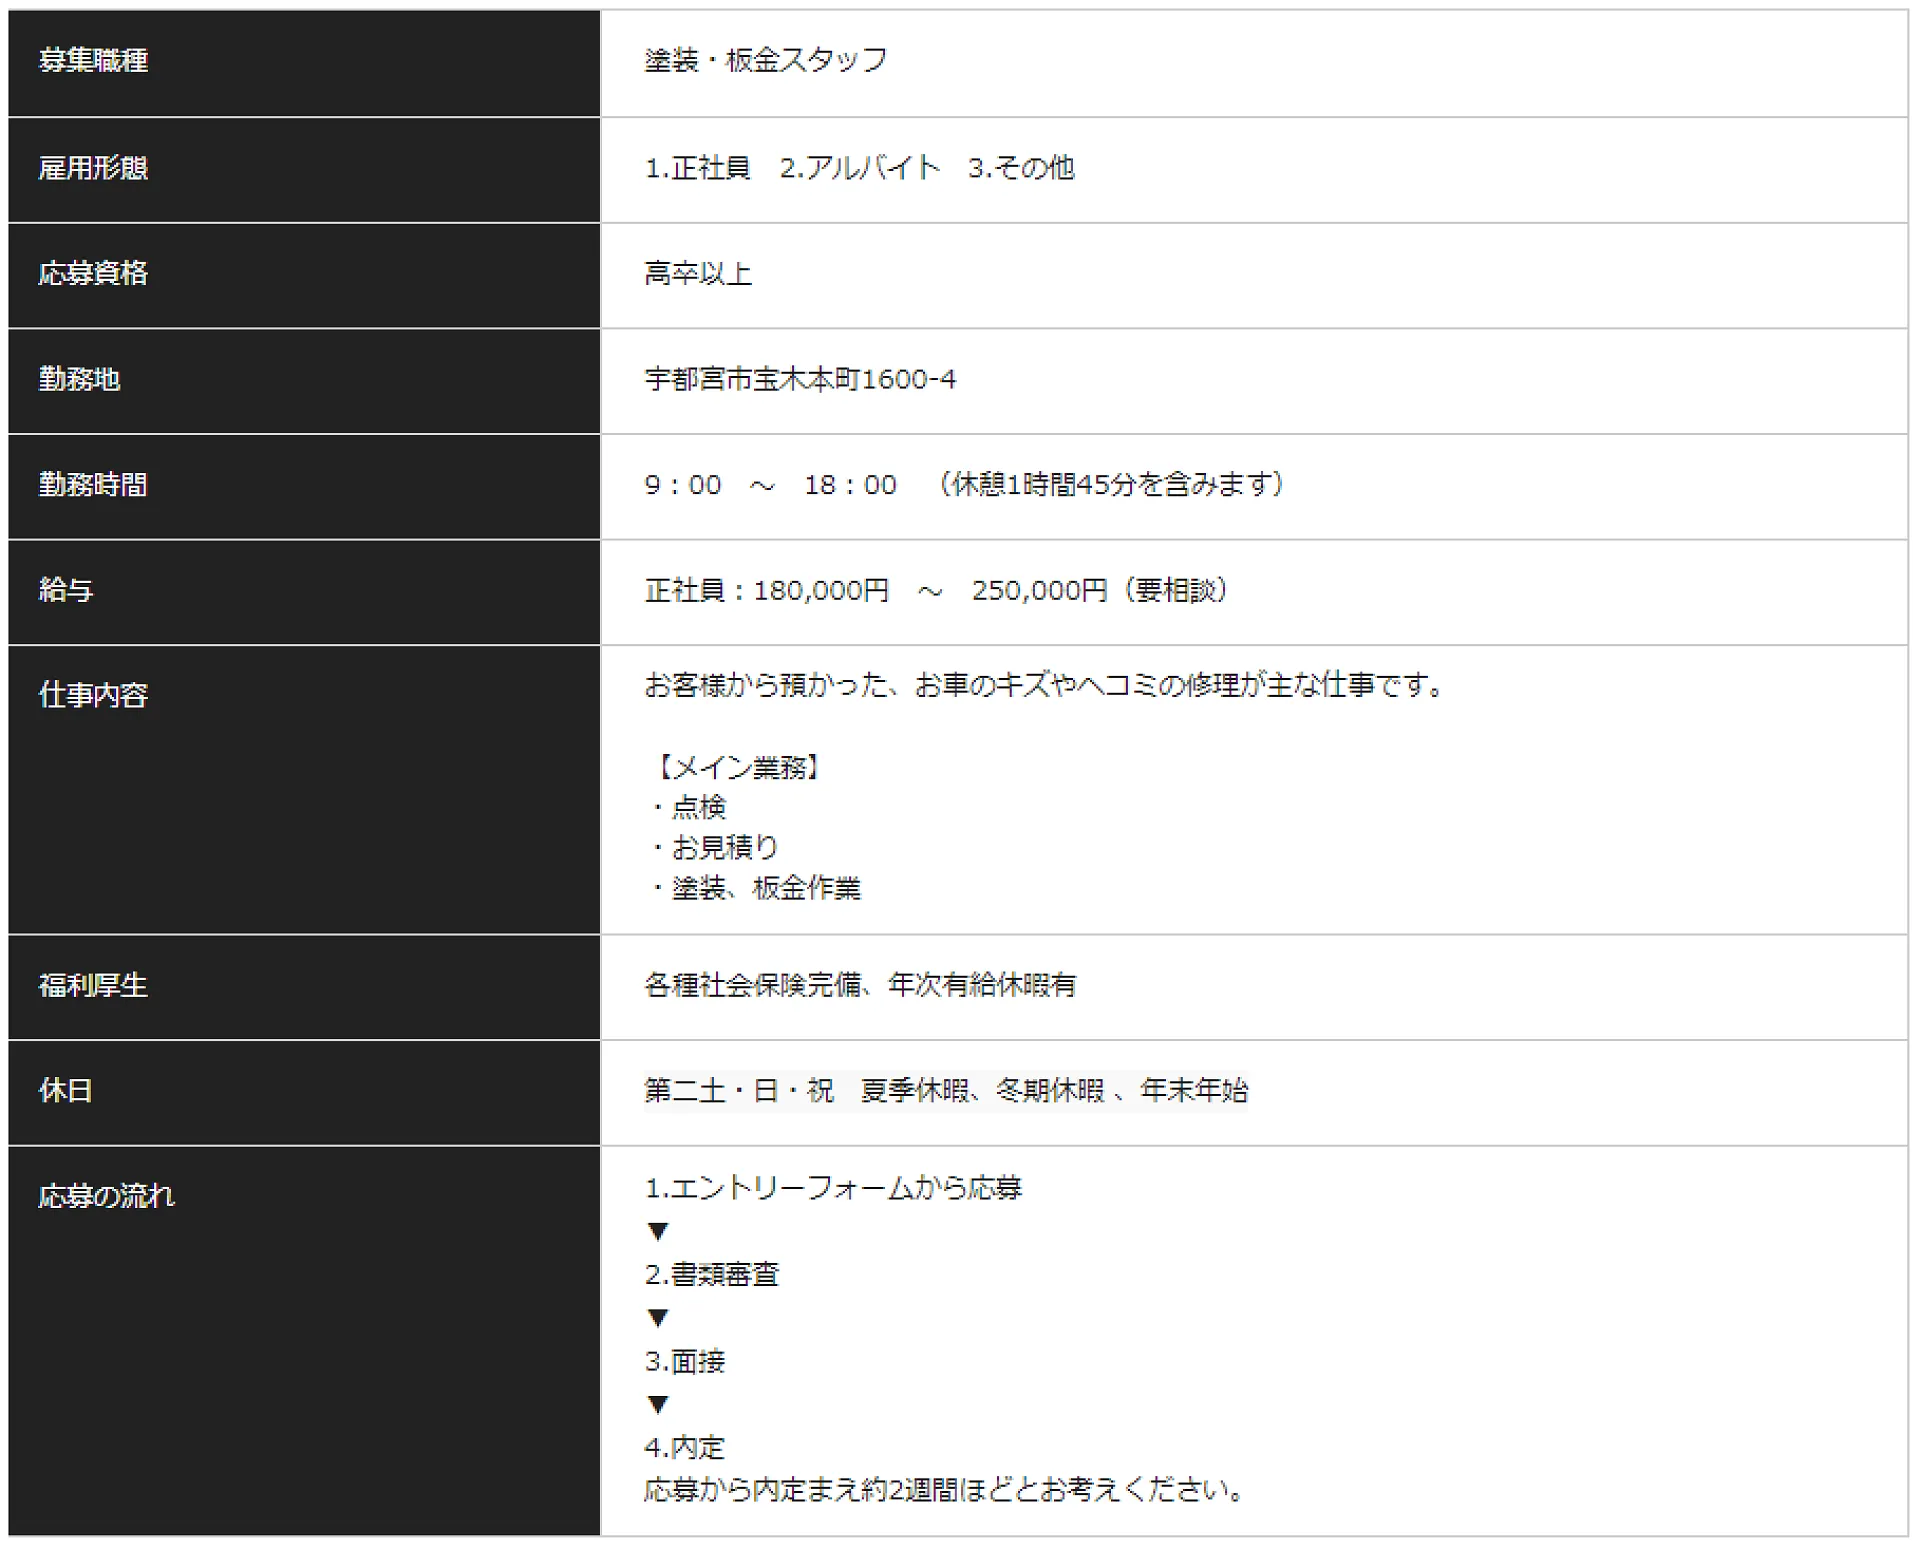Click the 塗装・板金スタッフ text

(x=765, y=61)
